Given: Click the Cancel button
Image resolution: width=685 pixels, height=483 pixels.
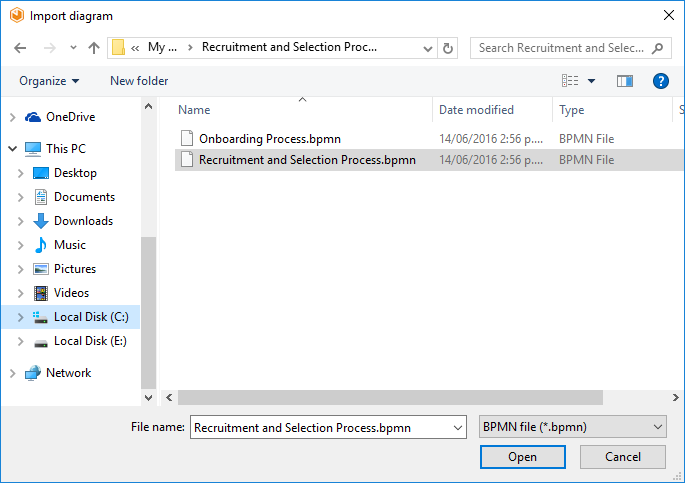Looking at the screenshot, I should [623, 457].
